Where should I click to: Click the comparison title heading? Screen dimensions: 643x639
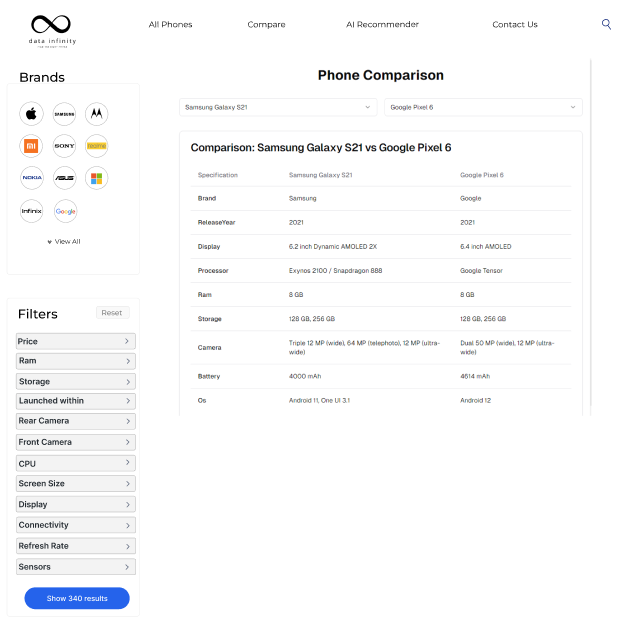321,148
